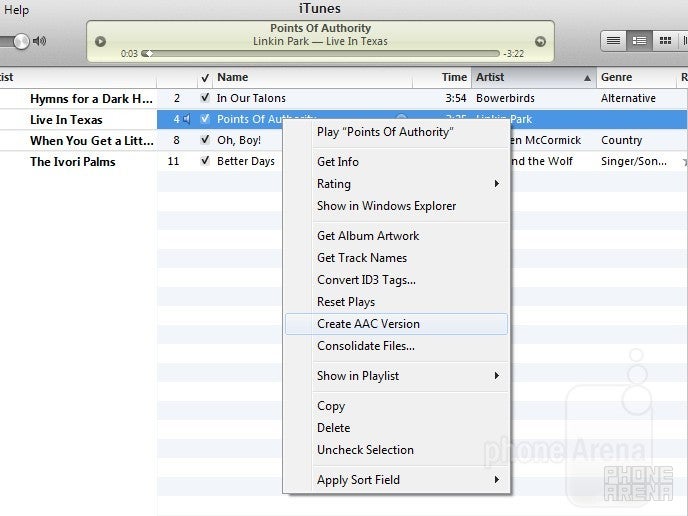Select the When You Get a Litt... album
The width and height of the screenshot is (688, 516).
[x=92, y=141]
